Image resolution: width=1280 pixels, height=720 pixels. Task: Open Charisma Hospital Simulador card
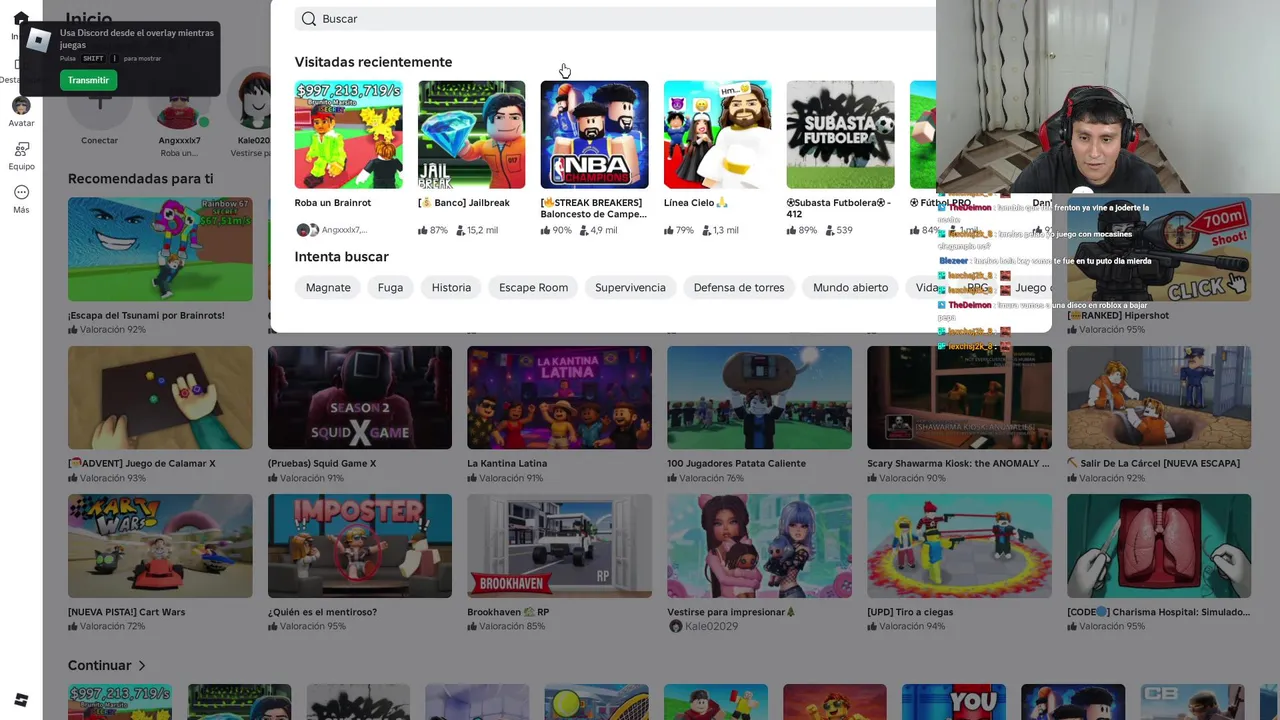pos(1158,546)
